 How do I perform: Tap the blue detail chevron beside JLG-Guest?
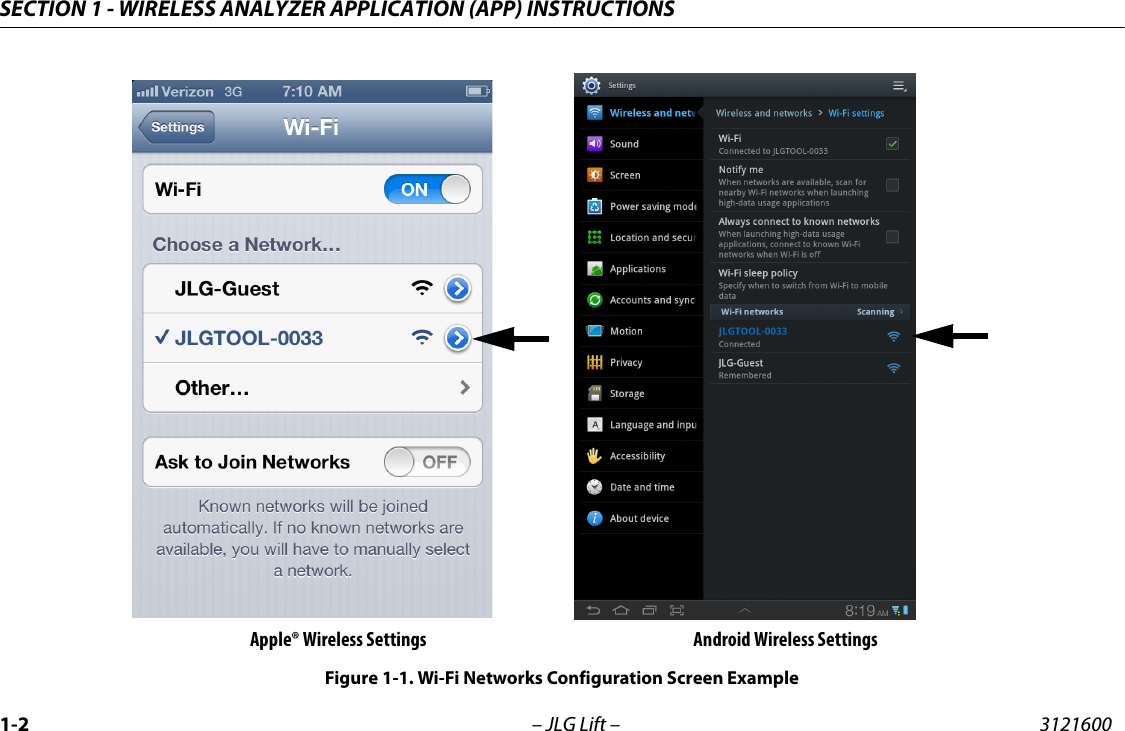point(458,288)
